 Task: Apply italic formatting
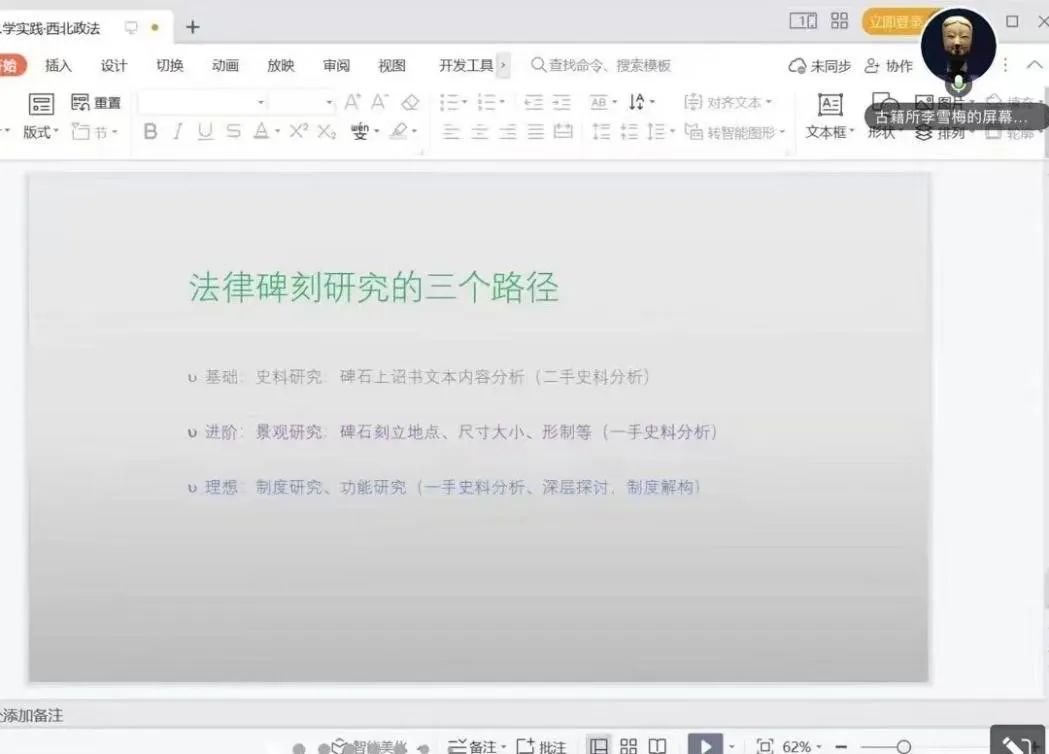click(x=178, y=132)
